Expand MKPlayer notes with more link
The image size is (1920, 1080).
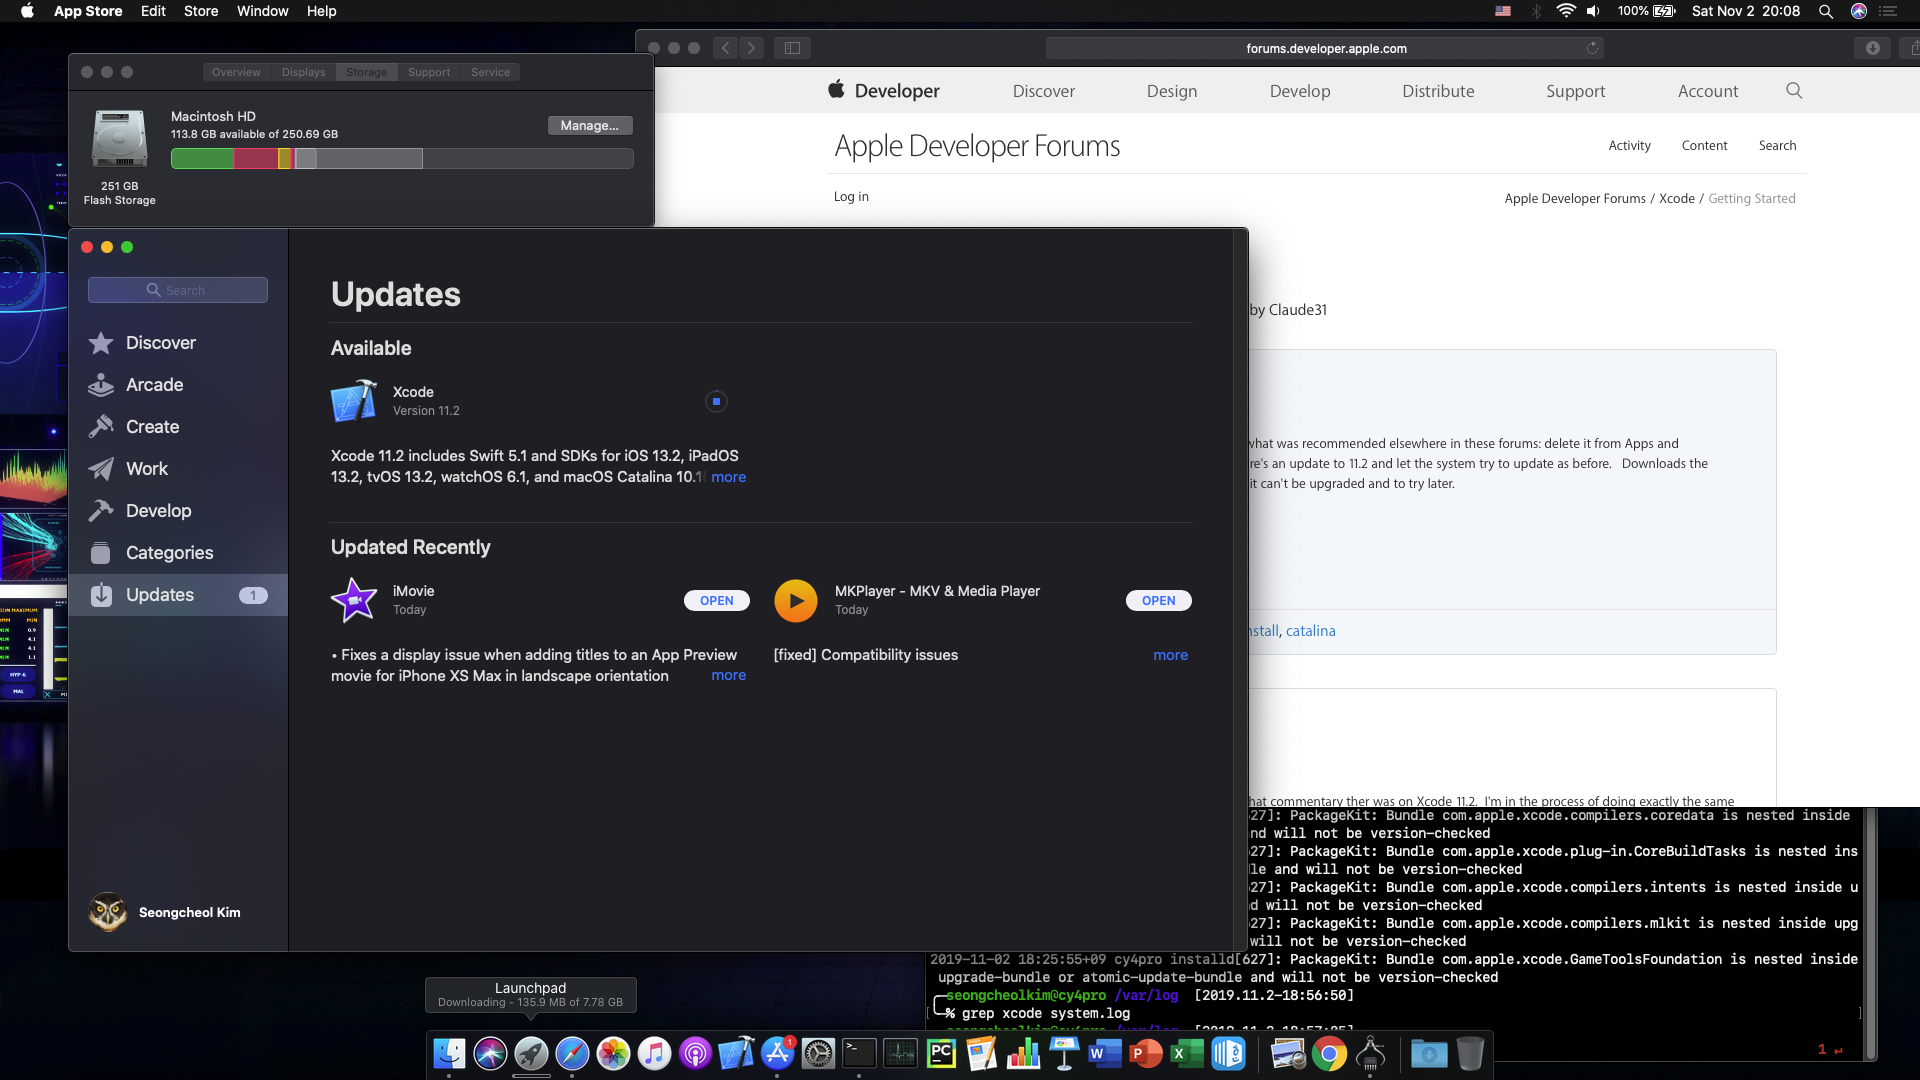1170,655
